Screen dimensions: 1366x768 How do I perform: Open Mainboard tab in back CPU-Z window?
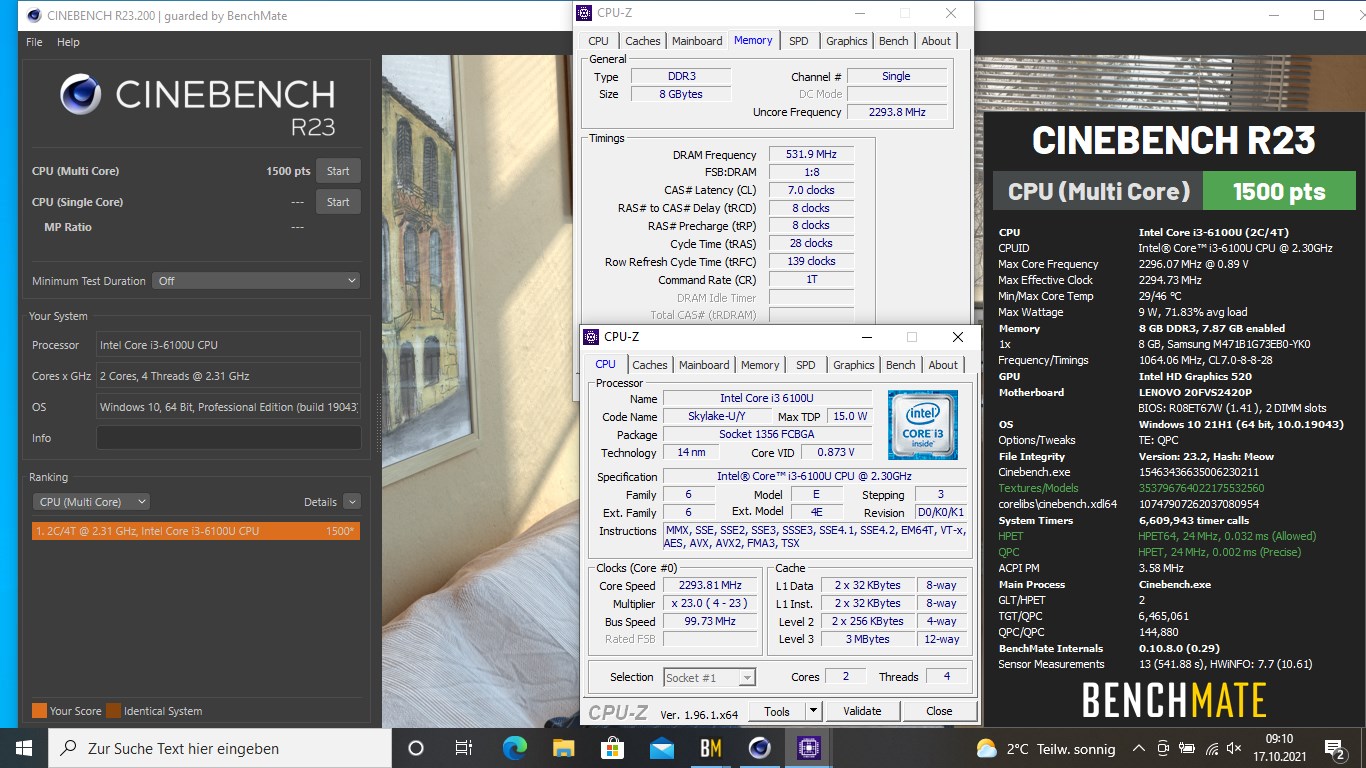697,41
